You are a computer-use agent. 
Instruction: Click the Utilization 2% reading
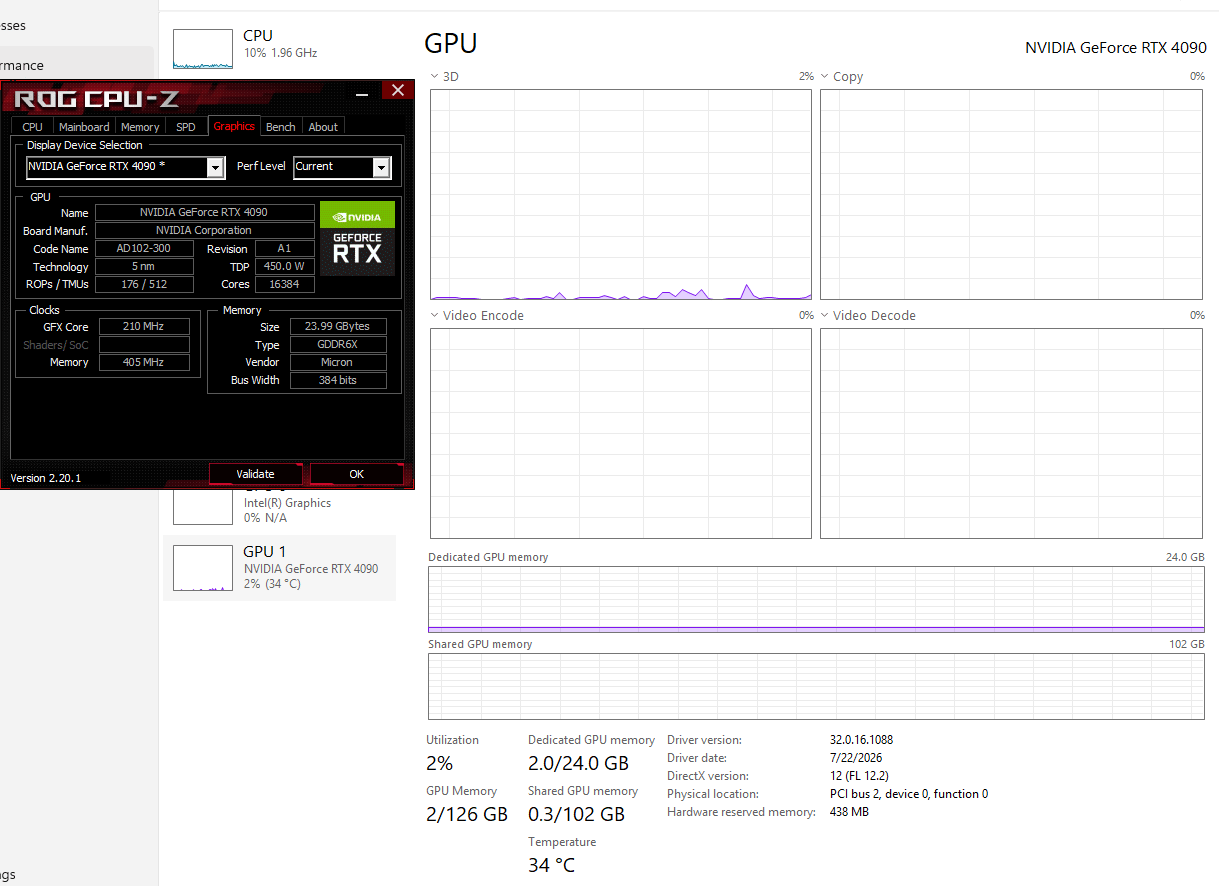[x=439, y=763]
